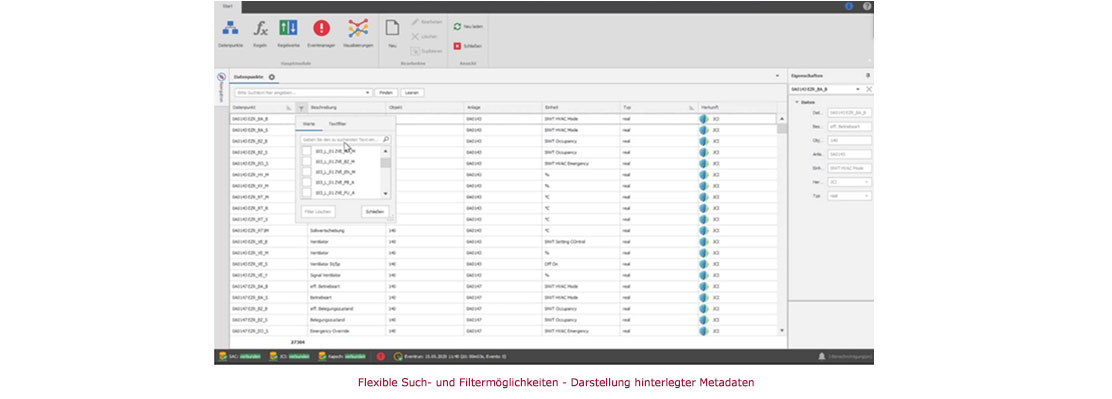Click Beschreibung column header
The image size is (1112, 399).
(x=347, y=108)
